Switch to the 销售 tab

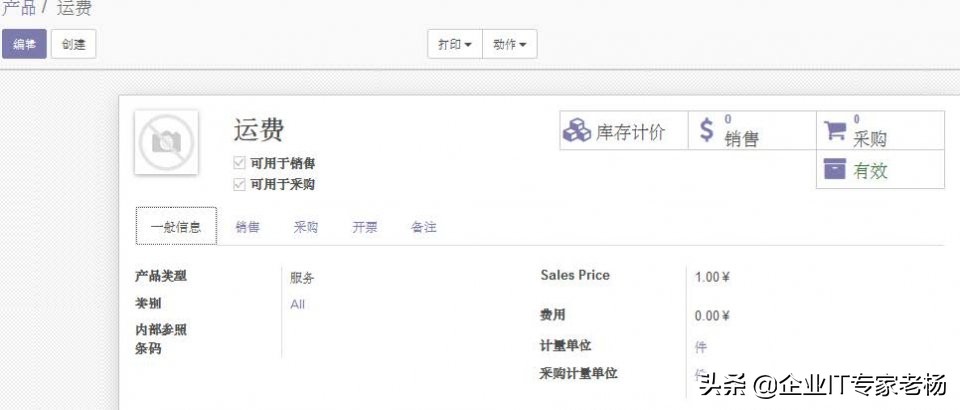[x=248, y=227]
